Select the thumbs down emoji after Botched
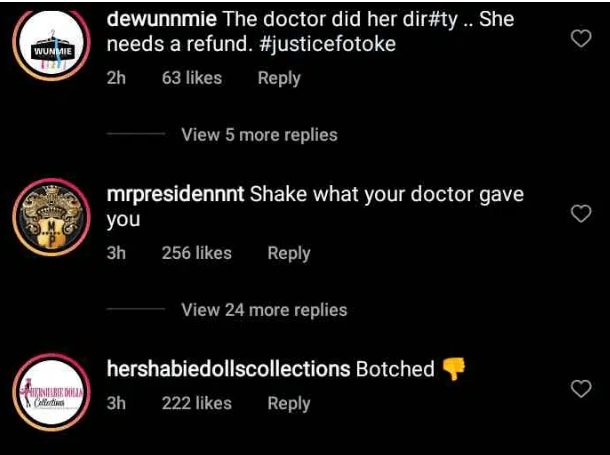 click(454, 368)
